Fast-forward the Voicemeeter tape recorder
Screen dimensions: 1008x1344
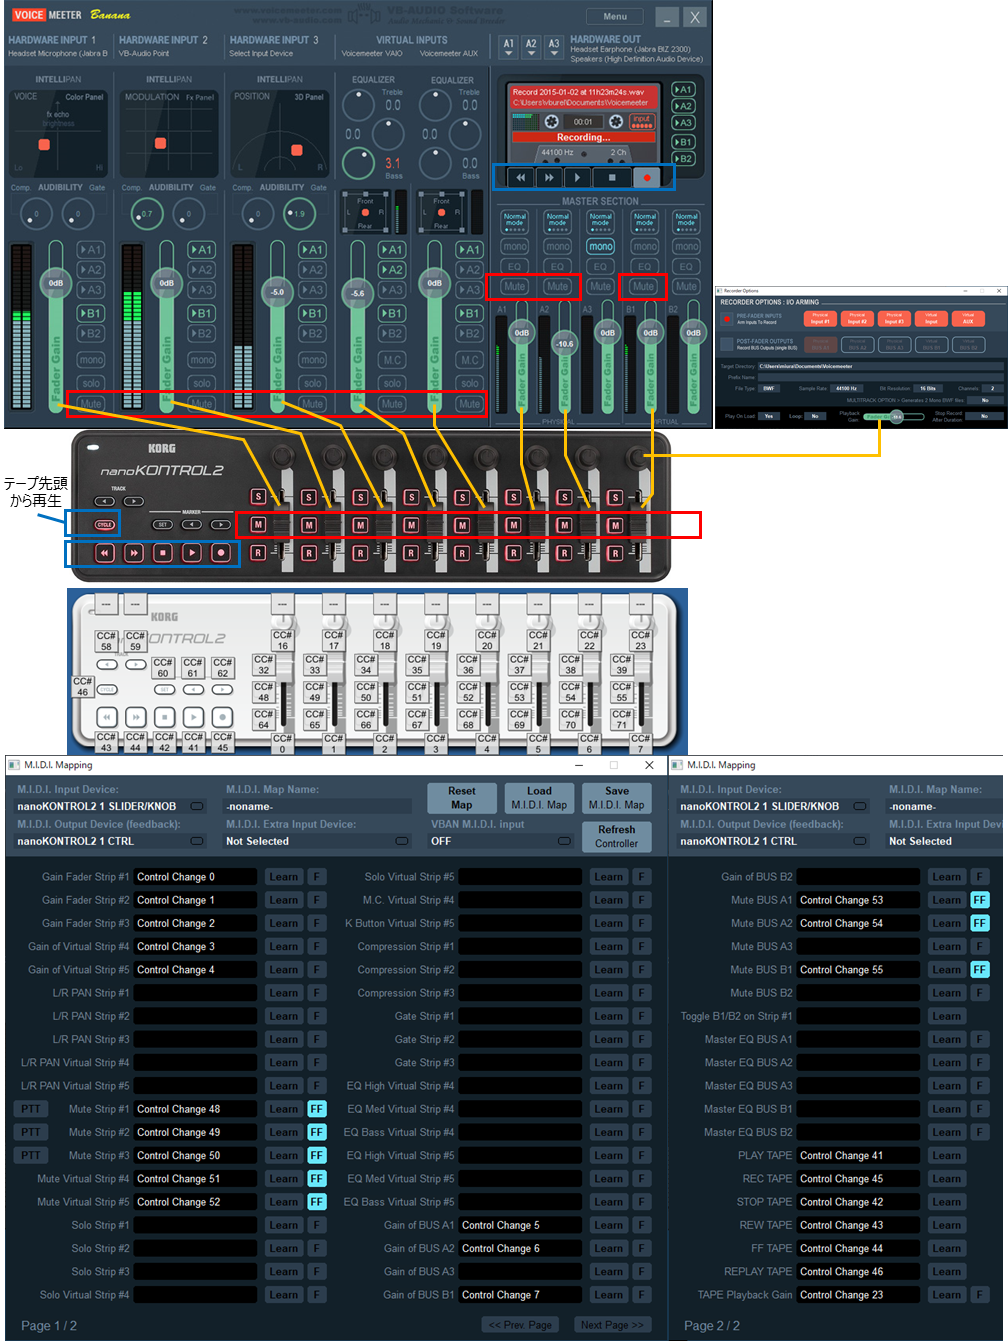(549, 177)
